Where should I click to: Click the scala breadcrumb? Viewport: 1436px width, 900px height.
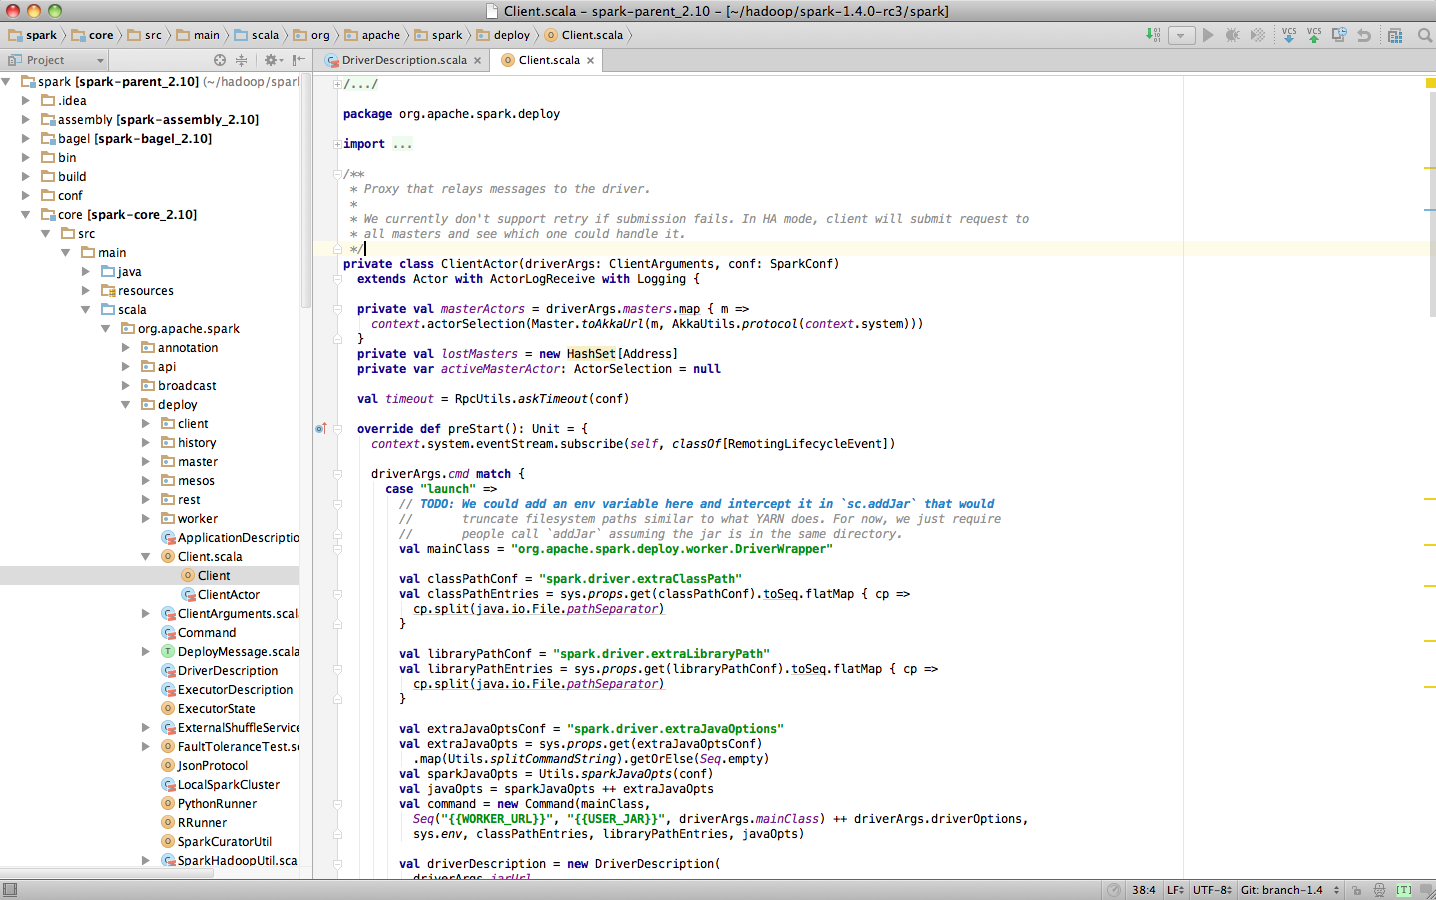[x=257, y=35]
